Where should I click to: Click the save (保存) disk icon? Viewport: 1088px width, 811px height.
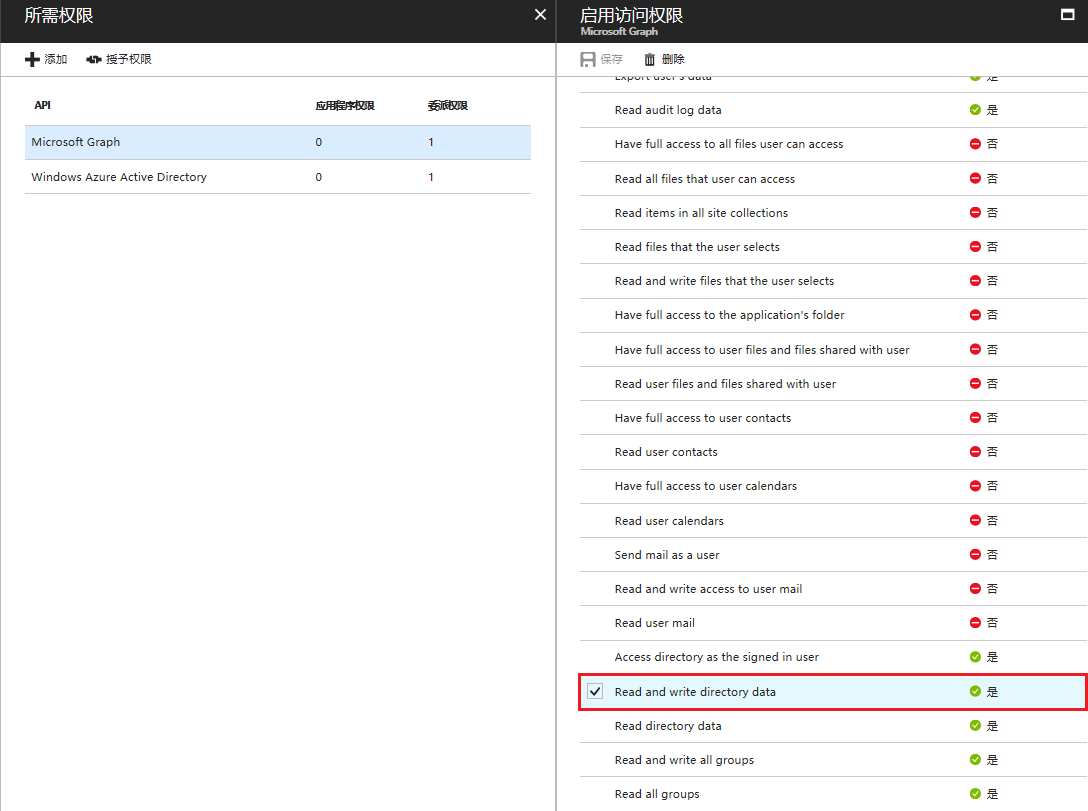pos(588,60)
